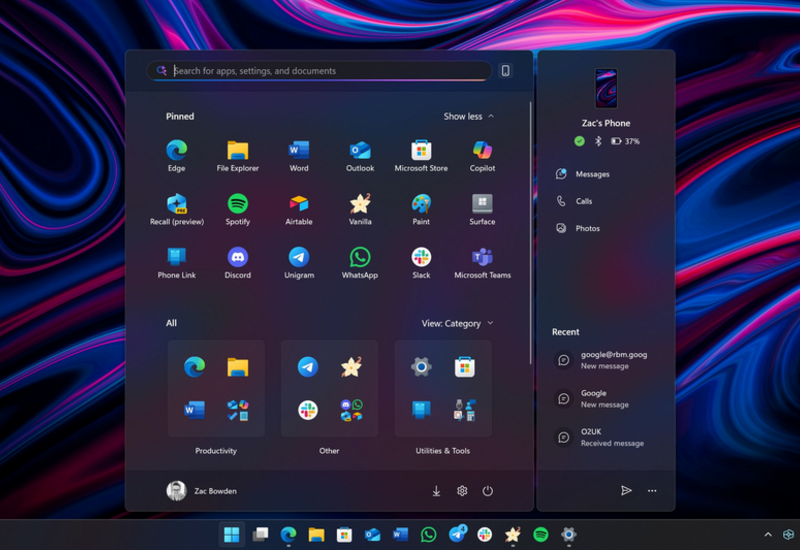This screenshot has width=800, height=550.
Task: Launch WhatsApp from Pinned section
Action: pos(360,263)
